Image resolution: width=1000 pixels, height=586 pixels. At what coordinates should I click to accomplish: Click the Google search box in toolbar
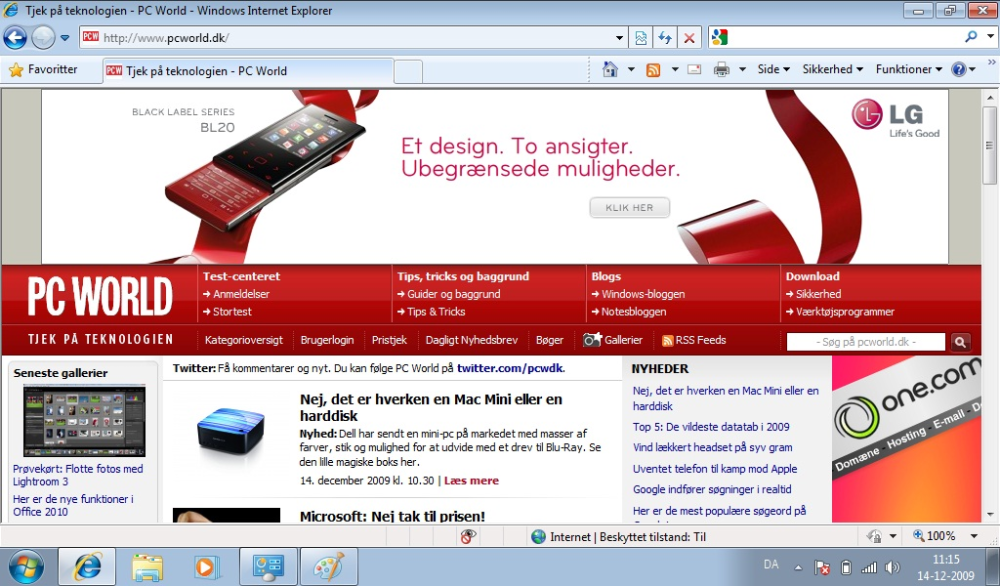click(843, 38)
